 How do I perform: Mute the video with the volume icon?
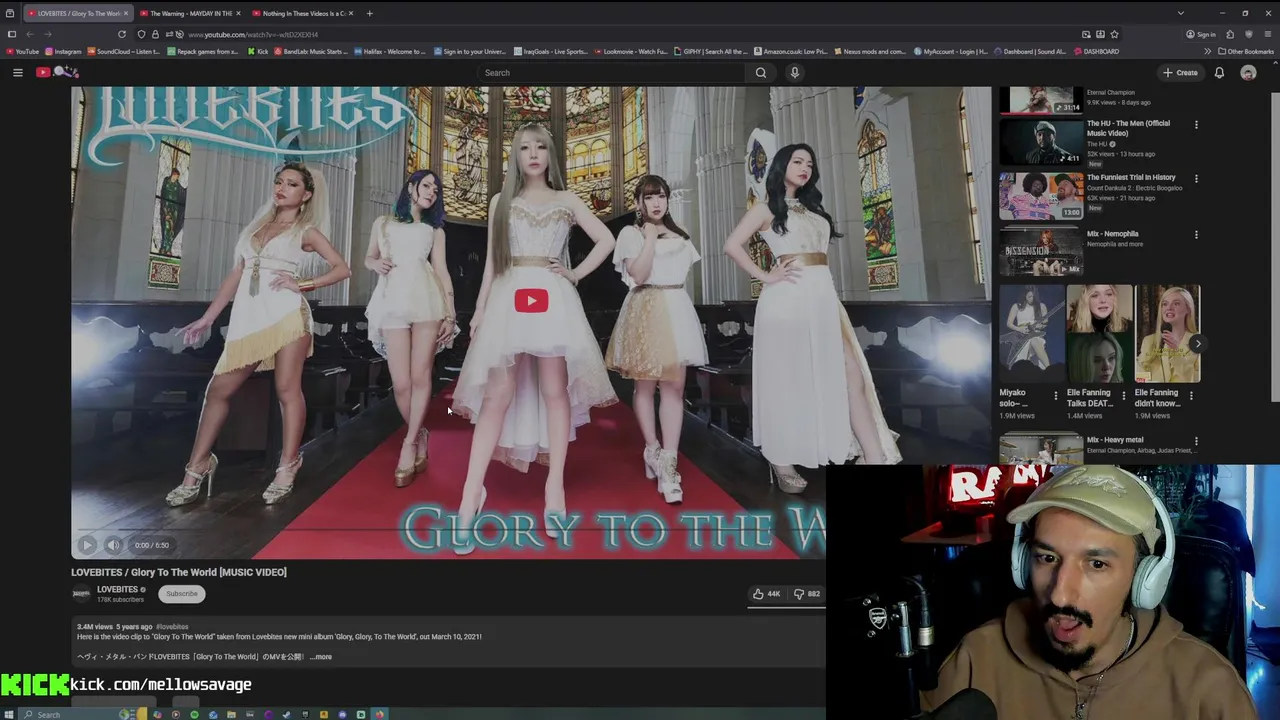[x=113, y=545]
